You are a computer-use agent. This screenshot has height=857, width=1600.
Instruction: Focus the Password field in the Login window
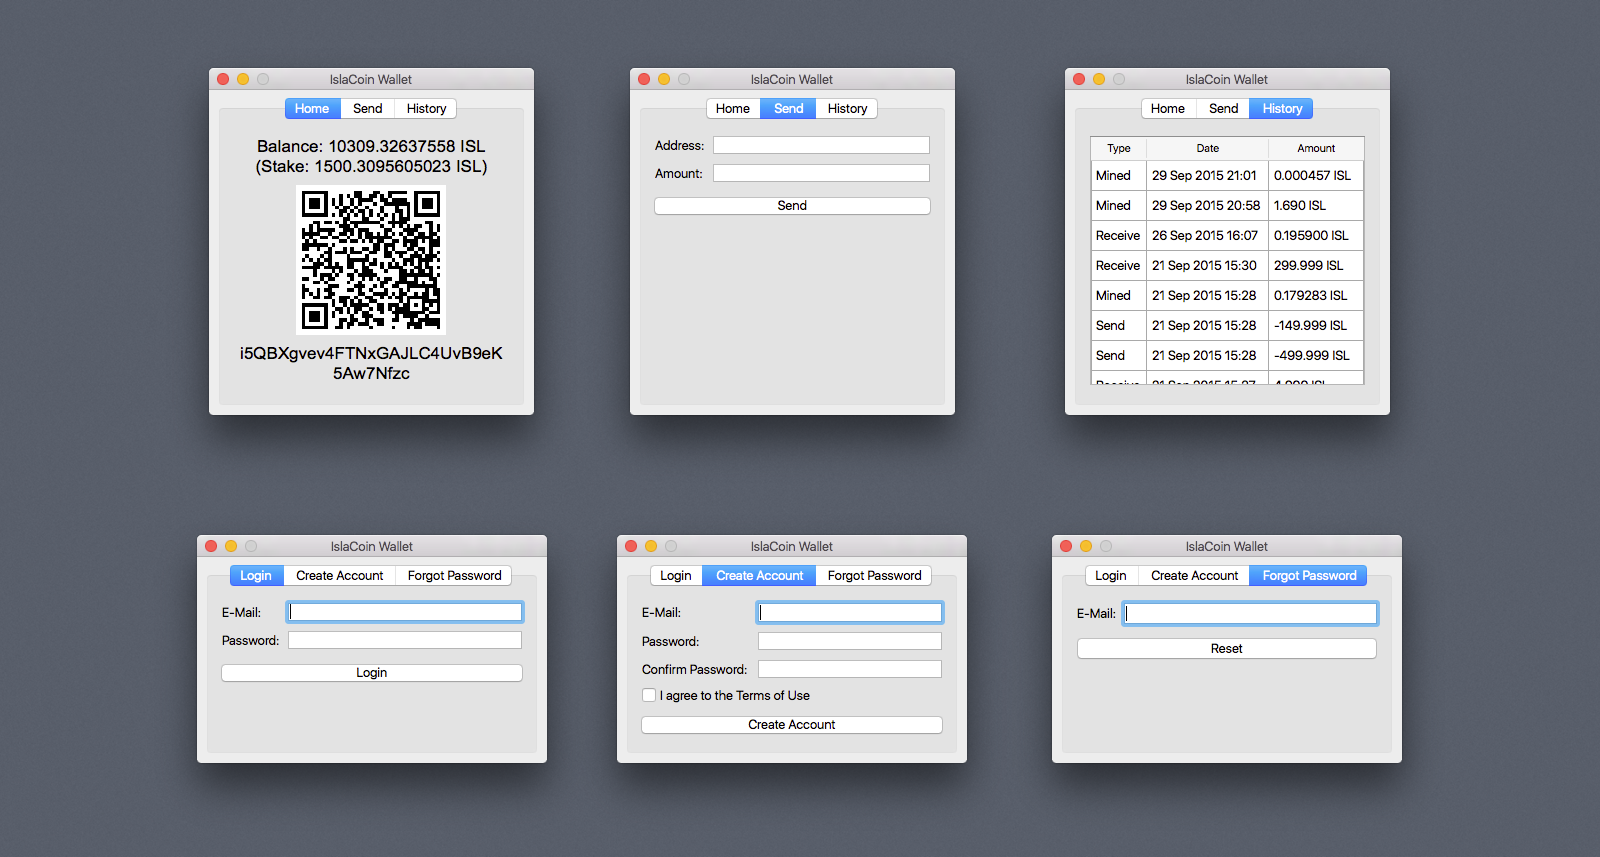(x=405, y=640)
